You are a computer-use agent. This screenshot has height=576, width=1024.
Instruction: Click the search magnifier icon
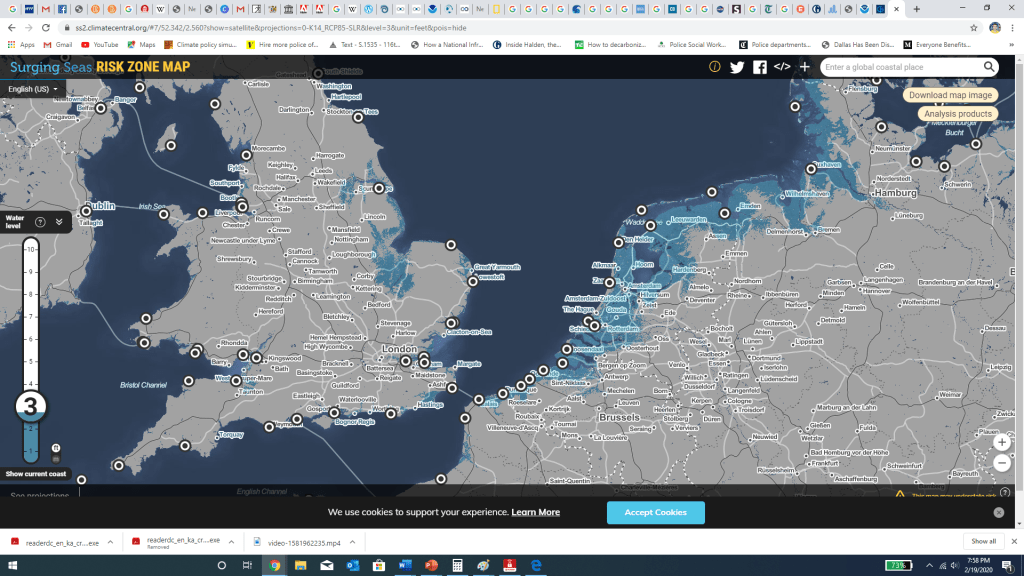coord(989,67)
